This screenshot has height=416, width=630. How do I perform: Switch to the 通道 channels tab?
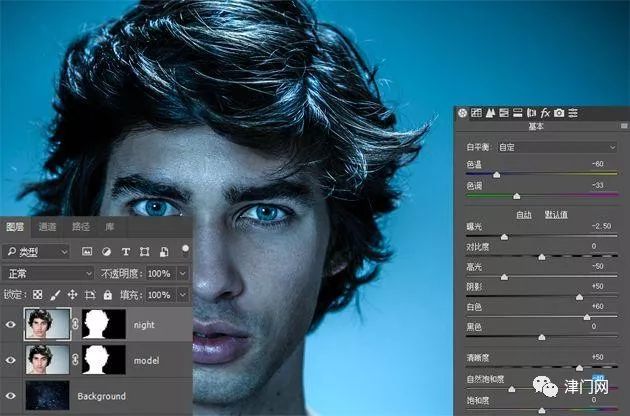tap(48, 227)
